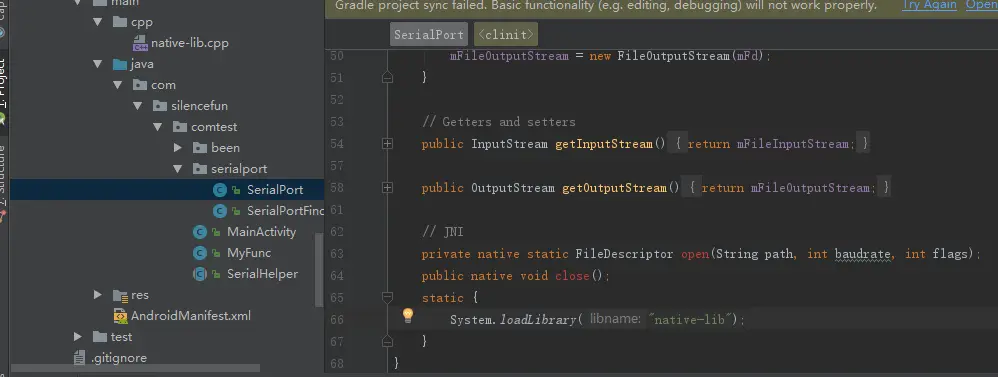Click fold end marker at line 51
Image resolution: width=998 pixels, height=377 pixels.
387,78
